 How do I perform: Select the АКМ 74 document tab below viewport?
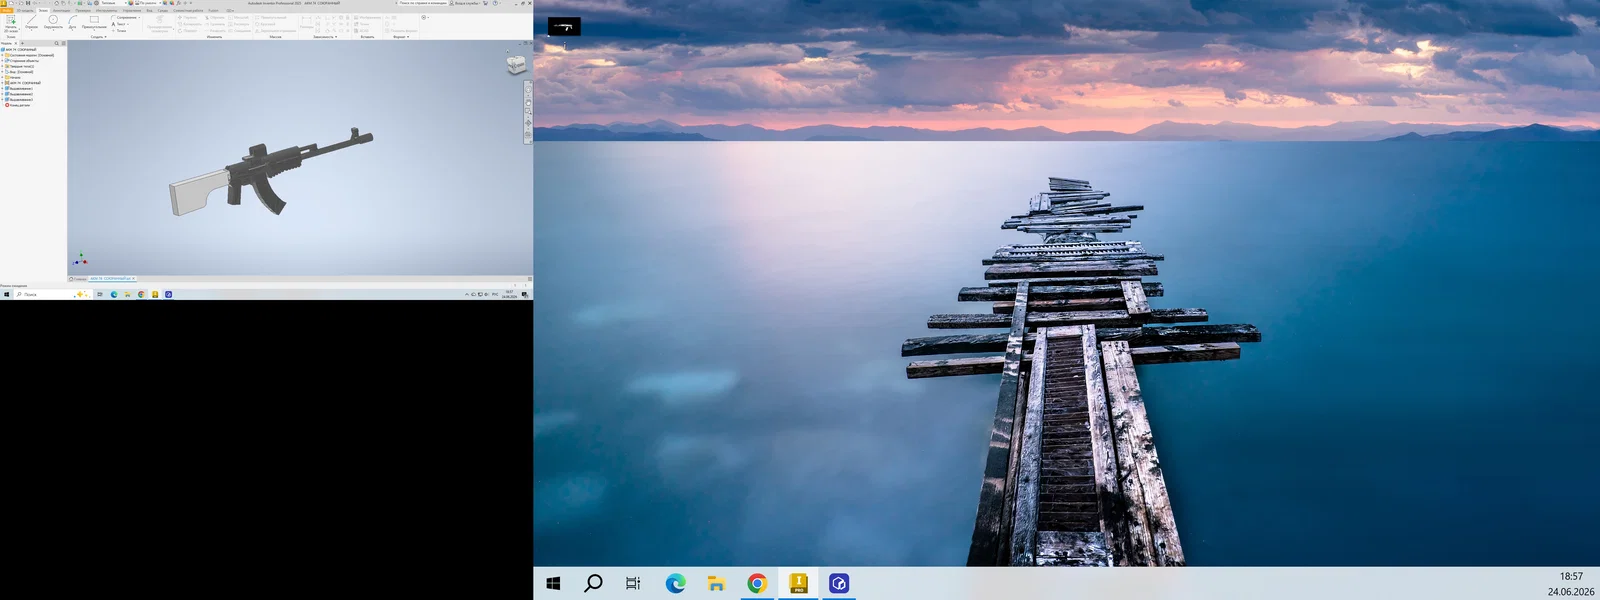coord(110,278)
